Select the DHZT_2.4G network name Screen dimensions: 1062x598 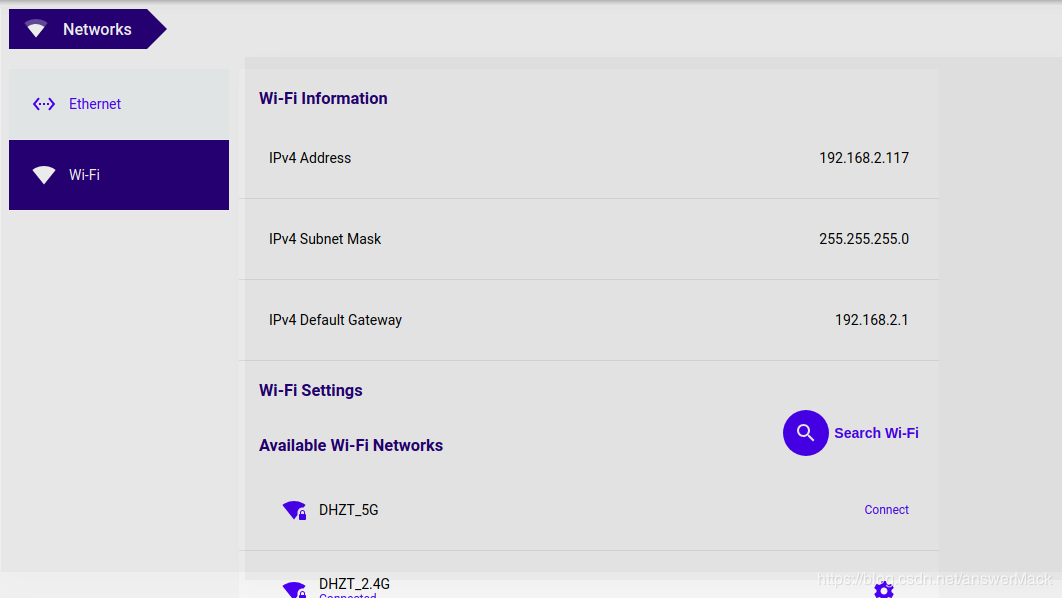pos(354,584)
